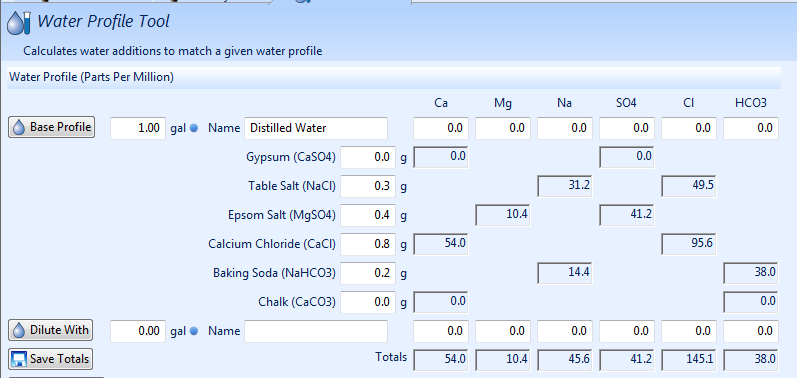Edit the base profile HCO3 value
Screen dimensions: 797x378
751,128
